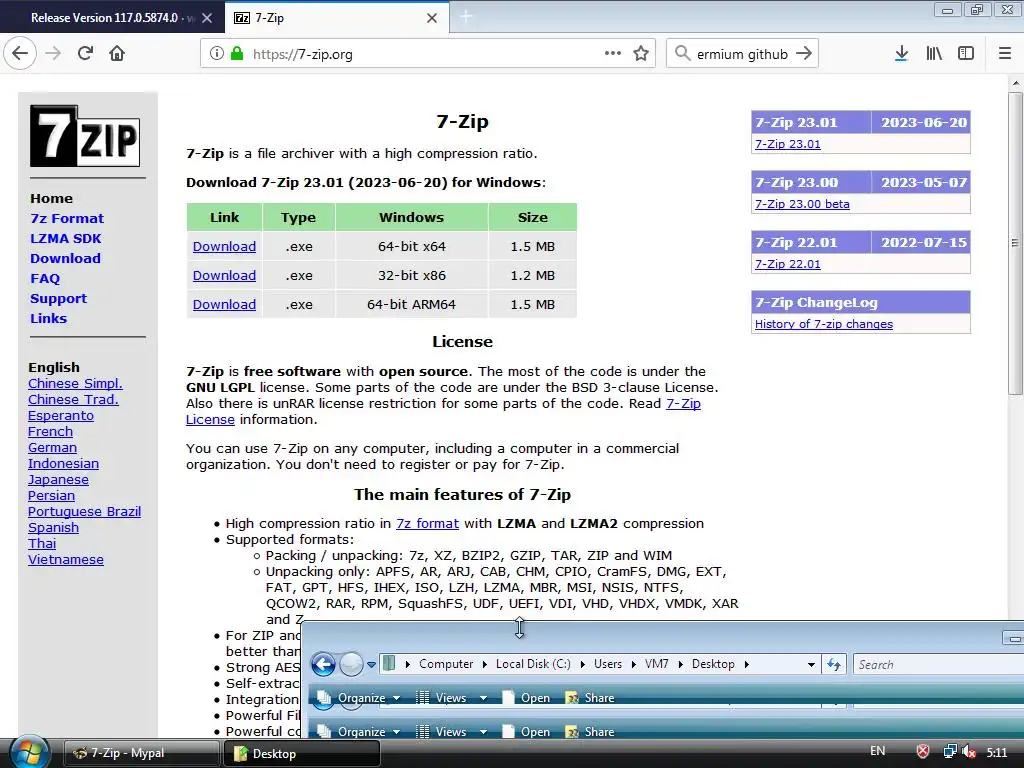Show site information (i) icon

point(217,54)
